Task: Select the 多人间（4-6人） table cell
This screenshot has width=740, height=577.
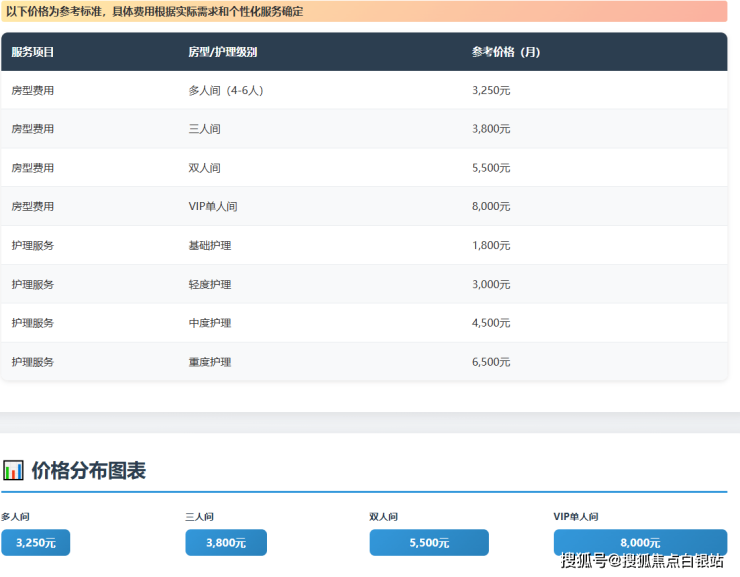Action: click(x=225, y=90)
